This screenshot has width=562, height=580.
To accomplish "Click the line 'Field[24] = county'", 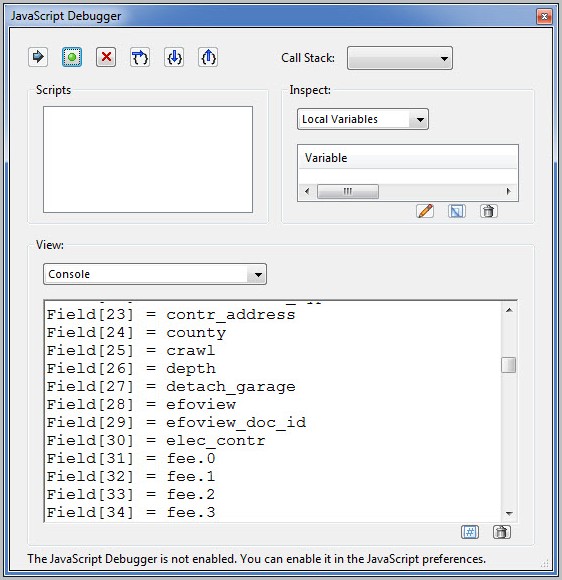I will 136,333.
